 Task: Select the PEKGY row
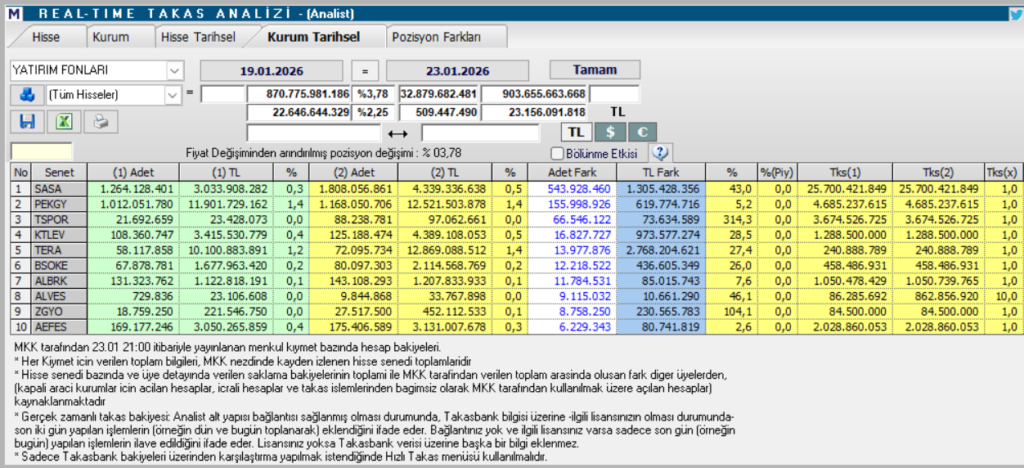pyautogui.click(x=515, y=202)
